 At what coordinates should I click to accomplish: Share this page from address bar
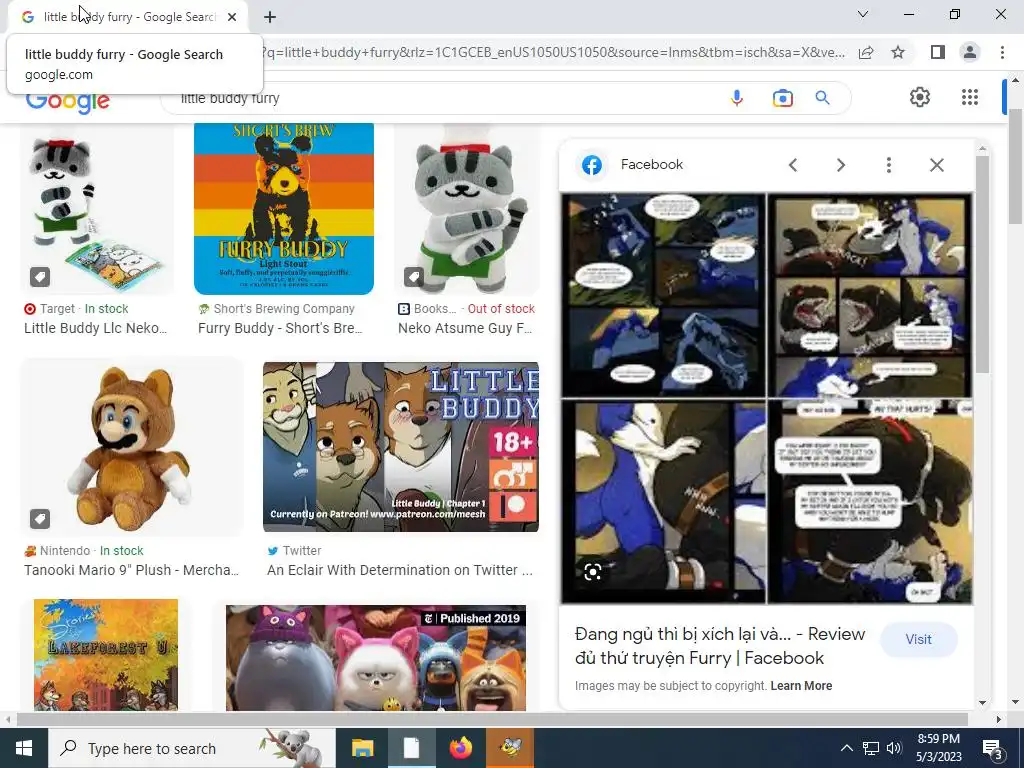point(866,52)
